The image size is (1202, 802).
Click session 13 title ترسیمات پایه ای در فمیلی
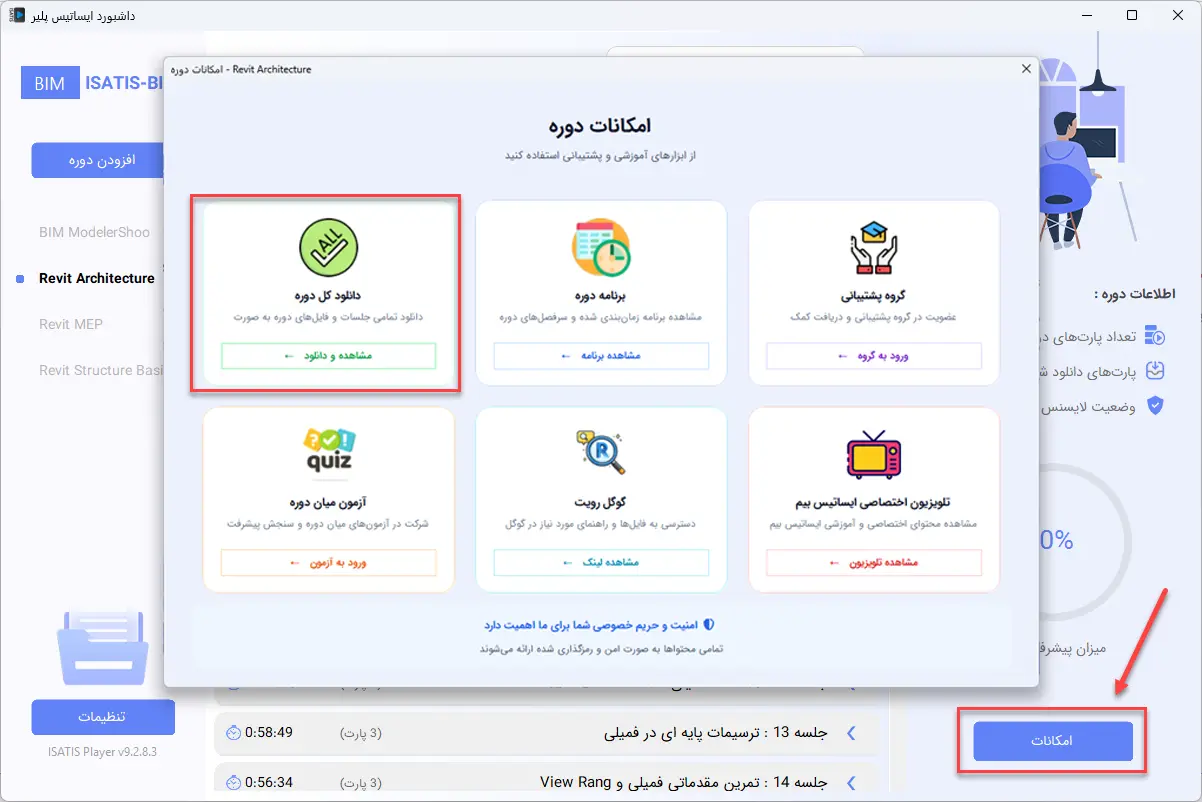pyautogui.click(x=715, y=733)
